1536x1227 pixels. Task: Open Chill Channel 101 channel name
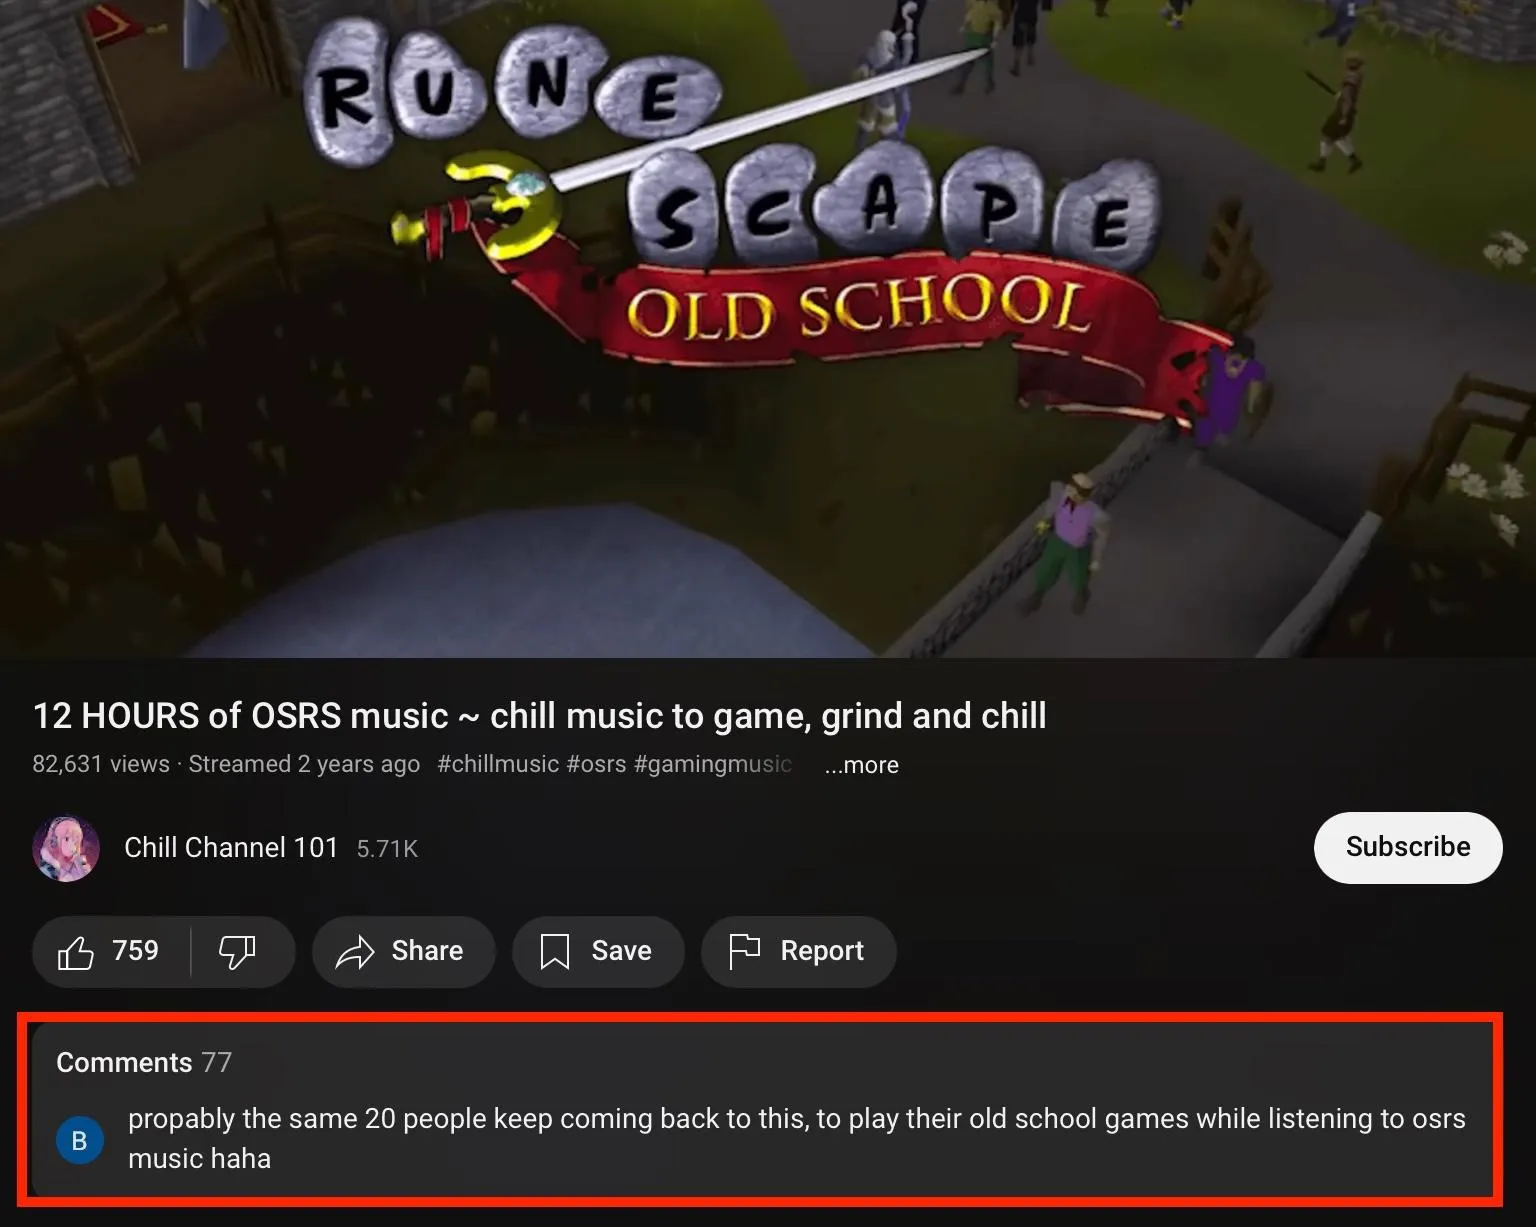pyautogui.click(x=231, y=847)
